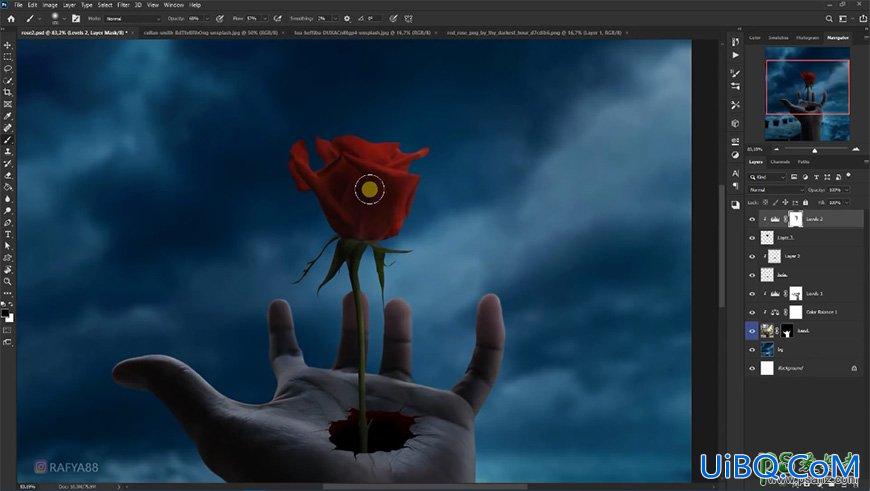Viewport: 870px width, 491px height.
Task: Open the search icon at top right
Action: (829, 18)
